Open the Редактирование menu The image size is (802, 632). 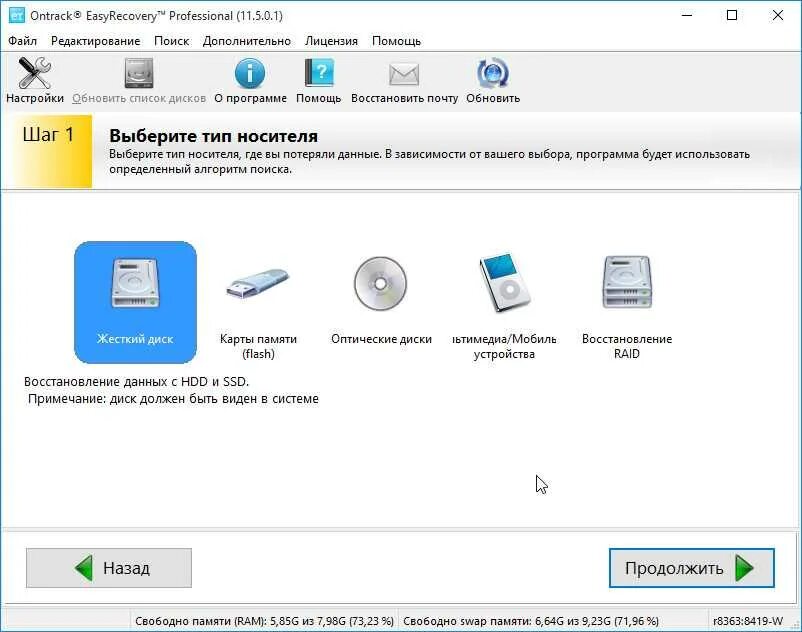pos(95,41)
